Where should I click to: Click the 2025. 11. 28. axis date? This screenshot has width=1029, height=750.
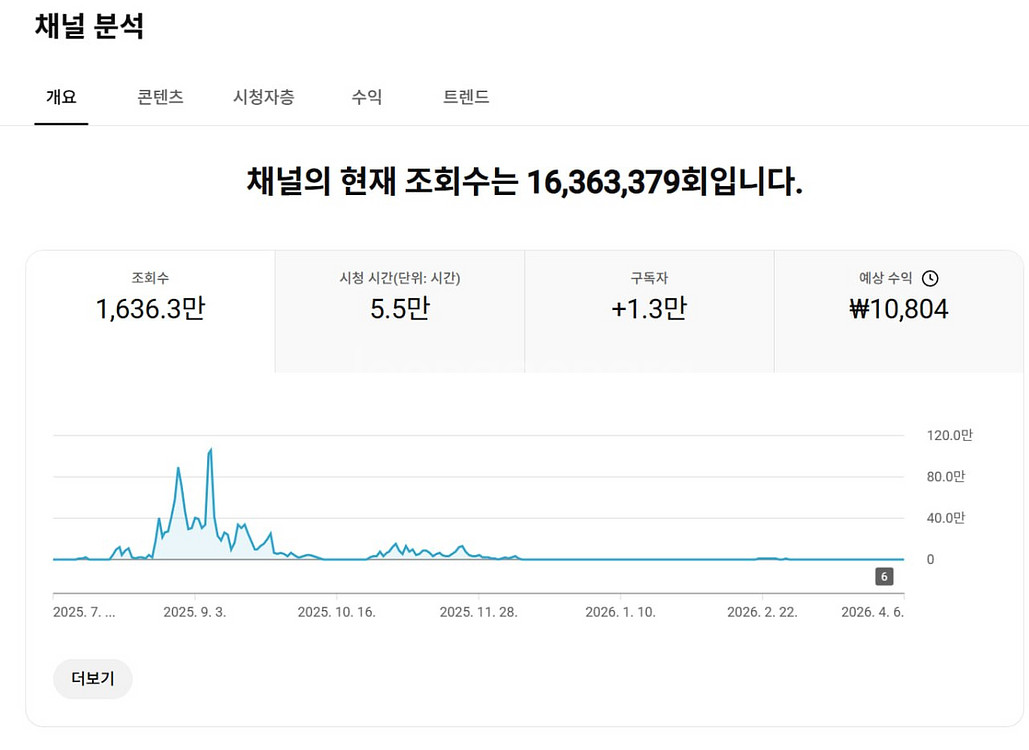click(478, 612)
